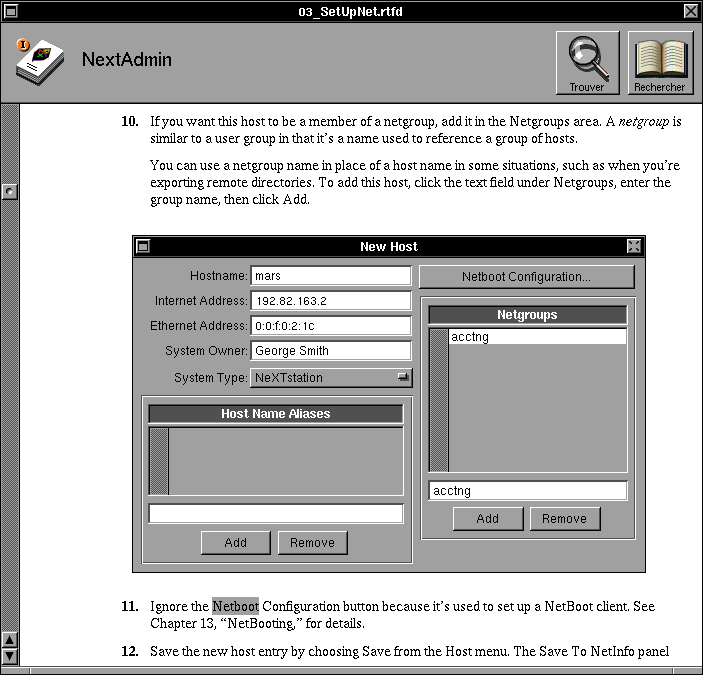Click the New Host title bar
The height and width of the screenshot is (675, 703).
(389, 246)
